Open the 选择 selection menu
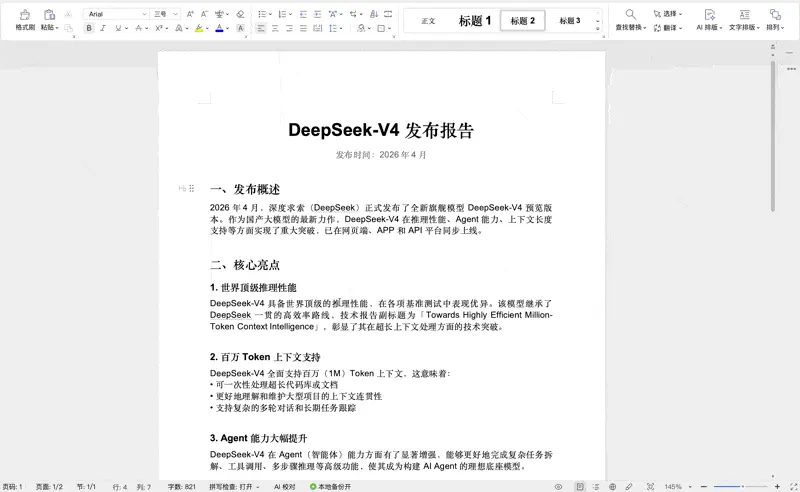The height and width of the screenshot is (492, 800). click(668, 14)
